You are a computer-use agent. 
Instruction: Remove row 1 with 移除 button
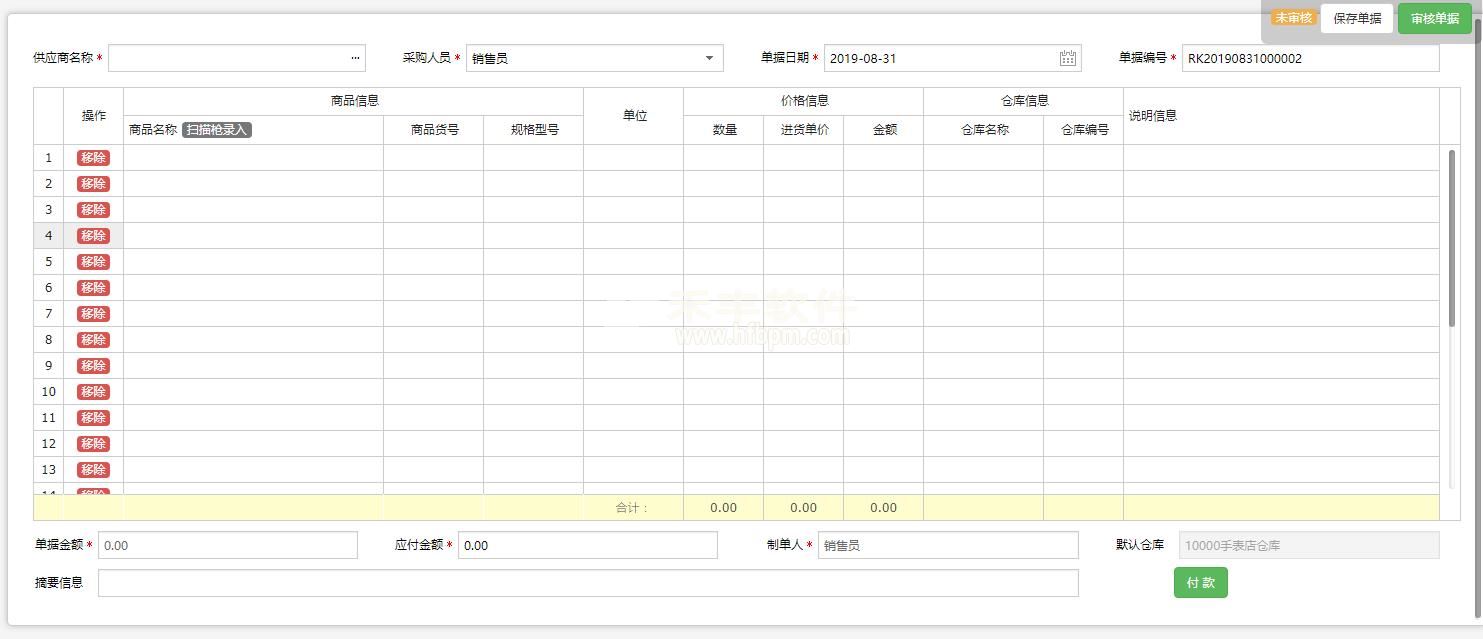93,158
